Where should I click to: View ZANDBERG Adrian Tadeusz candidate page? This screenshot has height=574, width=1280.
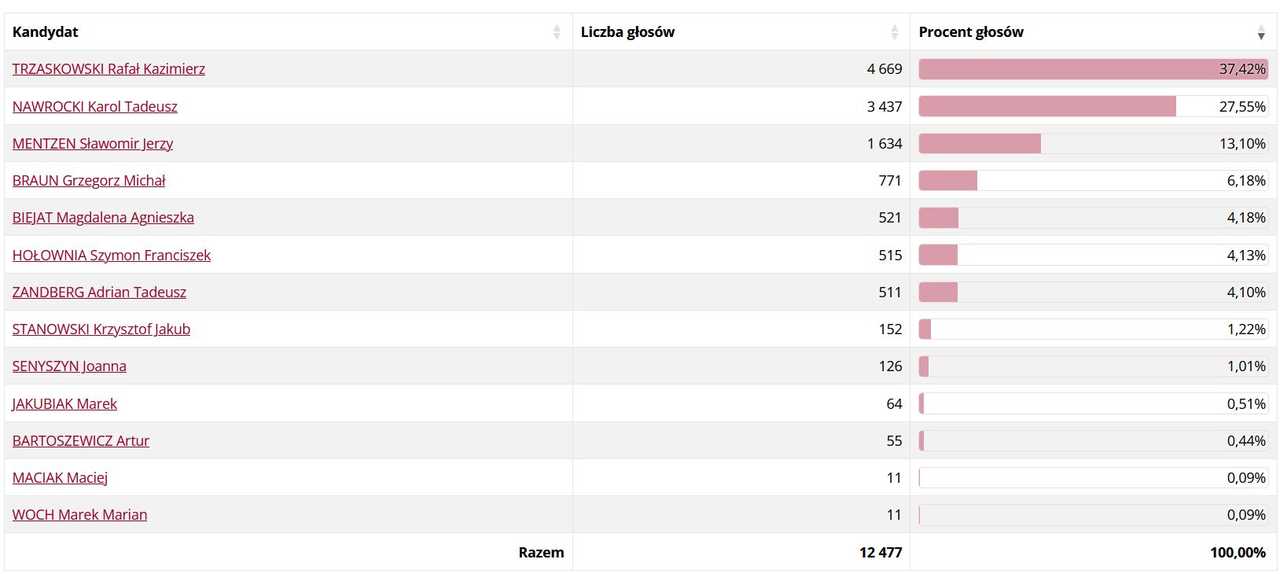(99, 292)
